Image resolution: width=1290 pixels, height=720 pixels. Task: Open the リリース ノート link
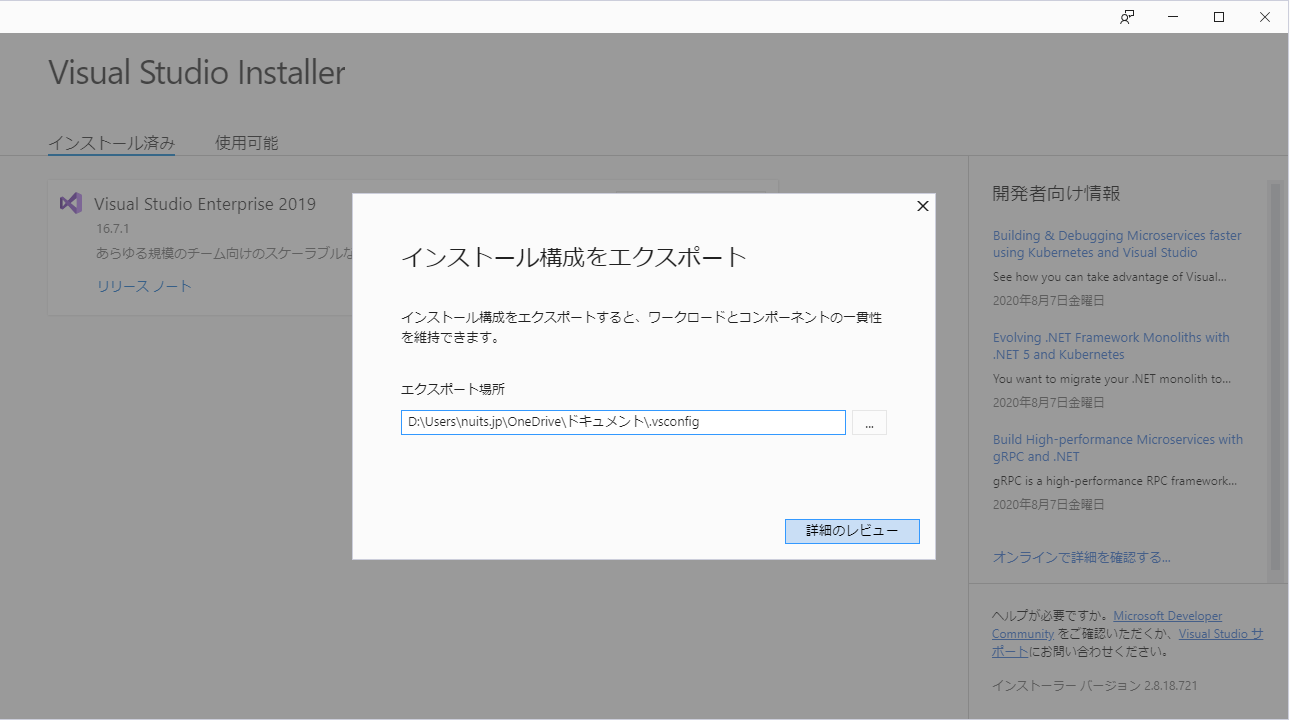tap(144, 286)
